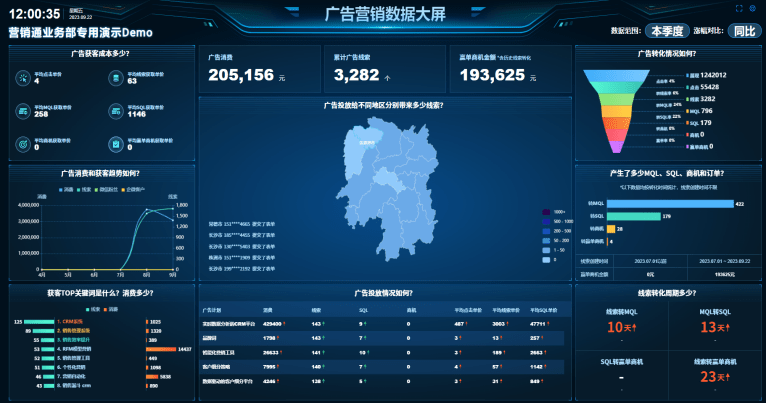Click the 赢单商机金额 193,625 metric card
The height and width of the screenshot is (403, 766).
click(506, 69)
